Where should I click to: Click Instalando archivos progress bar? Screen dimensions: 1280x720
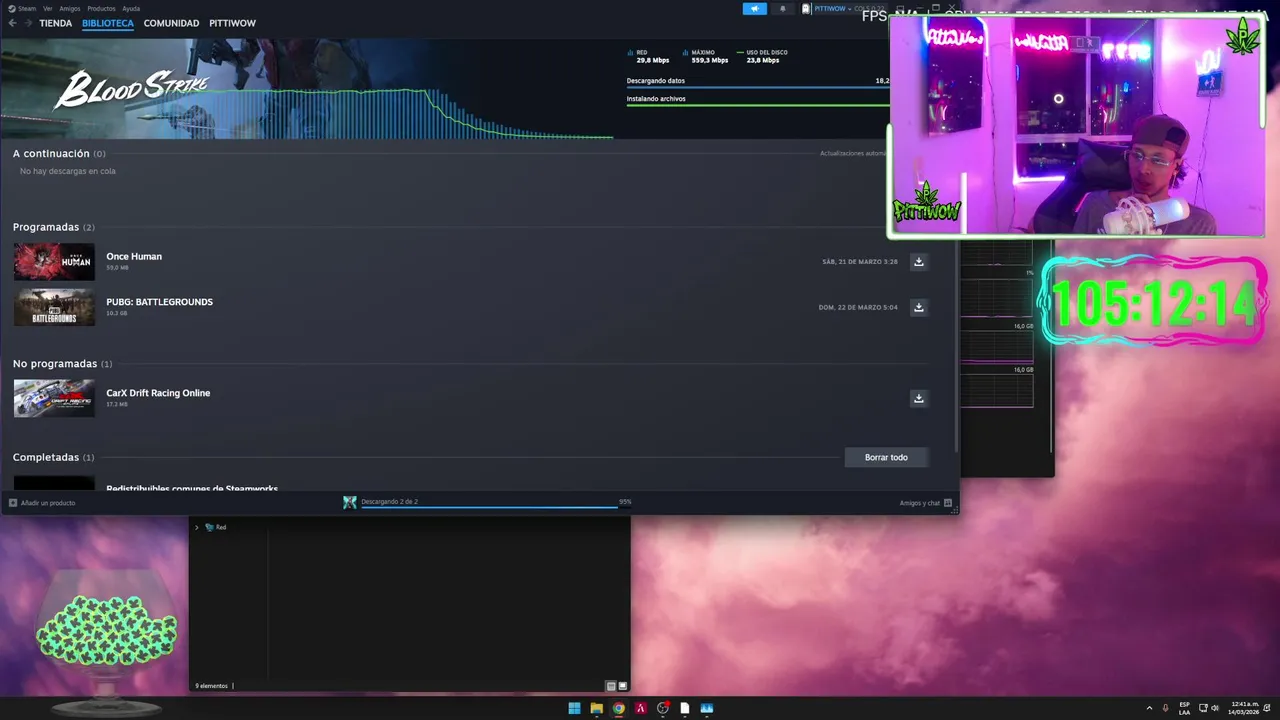point(757,106)
